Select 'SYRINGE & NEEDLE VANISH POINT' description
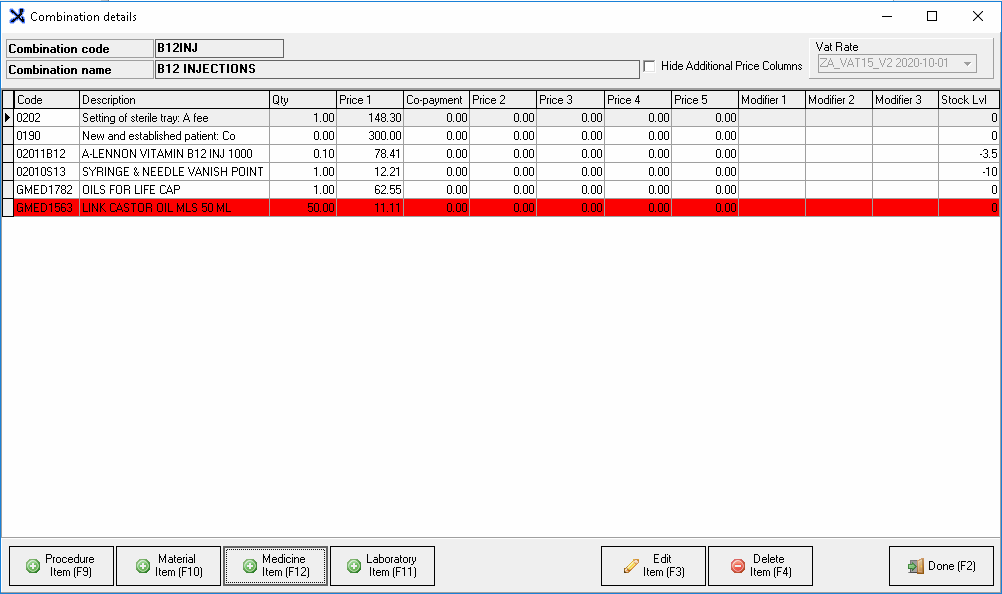The height and width of the screenshot is (594, 1002). coord(174,171)
